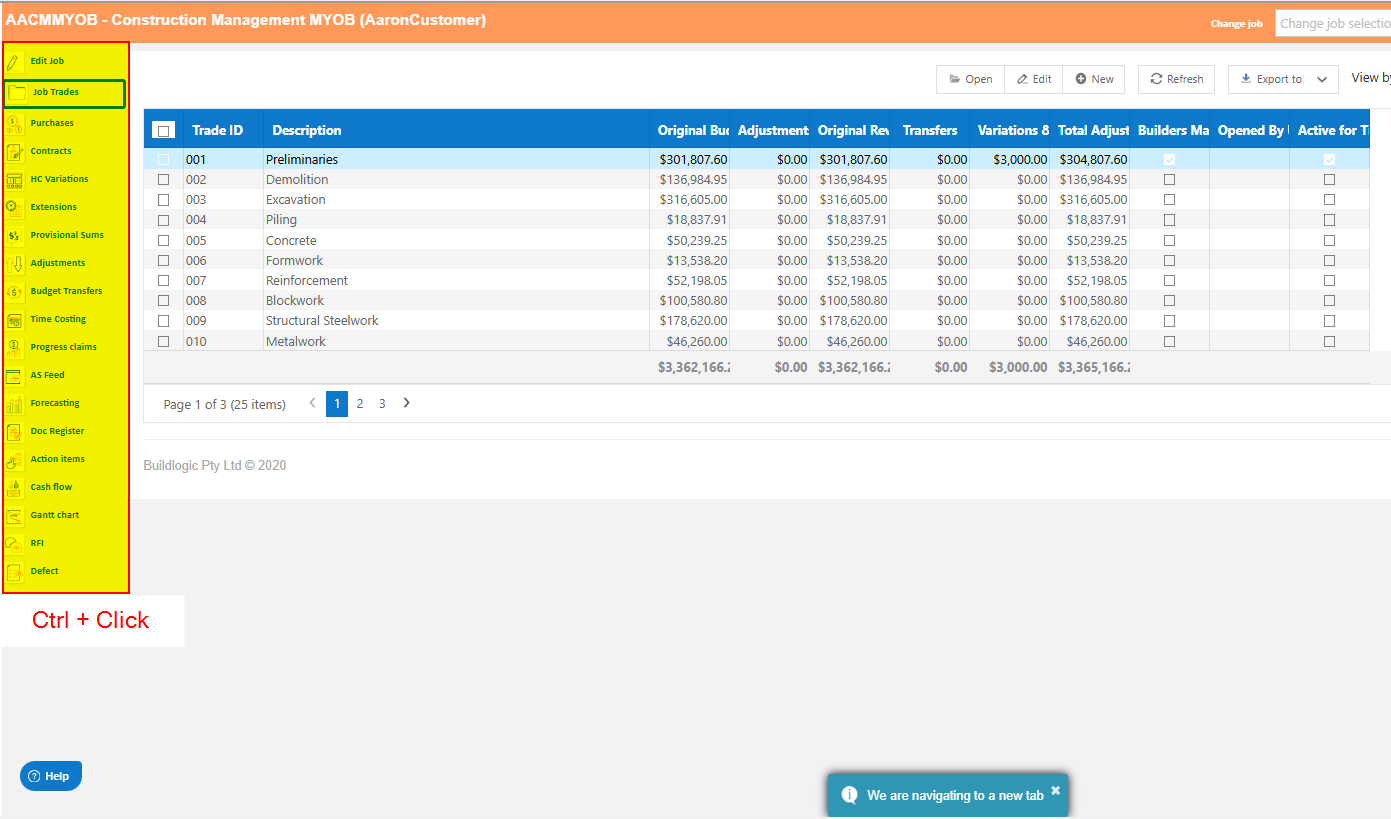Tick the select-all checkbox in header
1391x819 pixels.
(163, 130)
